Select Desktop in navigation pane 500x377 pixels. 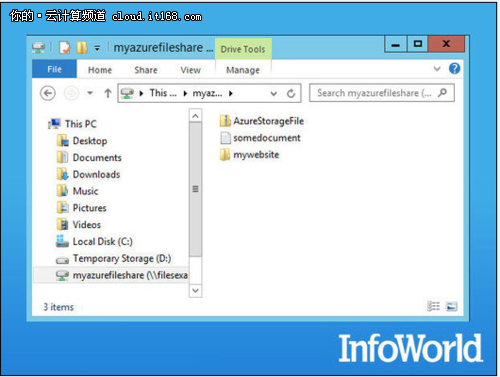pyautogui.click(x=90, y=141)
